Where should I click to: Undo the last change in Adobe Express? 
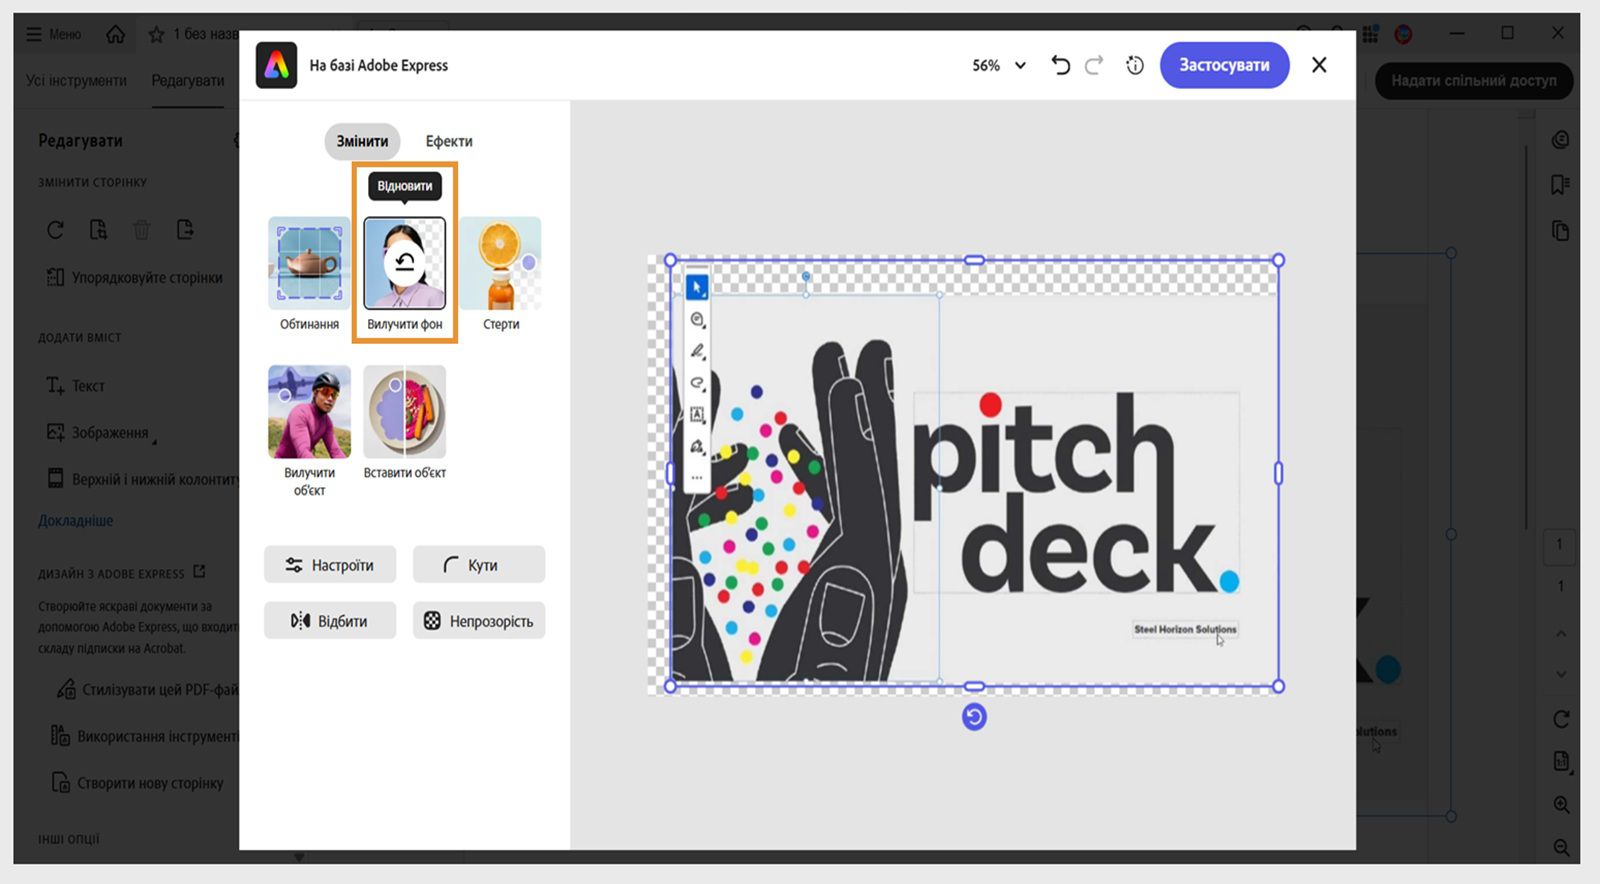pyautogui.click(x=1060, y=65)
